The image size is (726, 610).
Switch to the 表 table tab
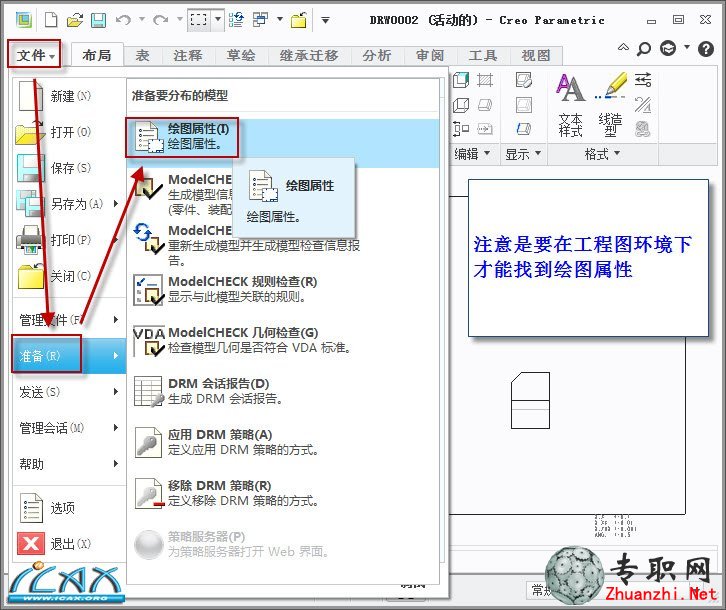(142, 56)
